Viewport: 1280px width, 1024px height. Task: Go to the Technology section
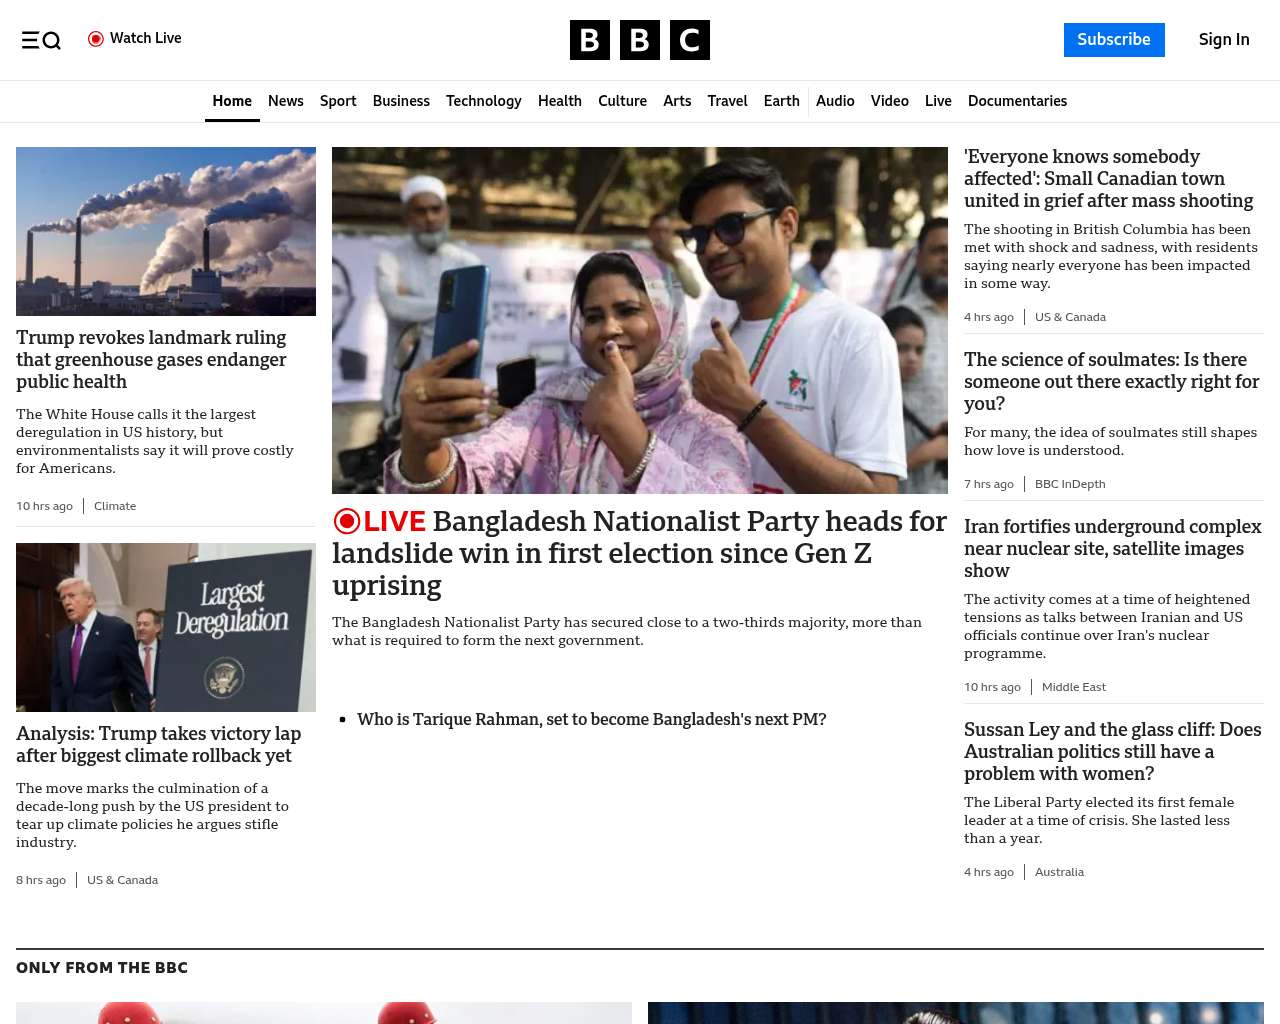coord(483,101)
